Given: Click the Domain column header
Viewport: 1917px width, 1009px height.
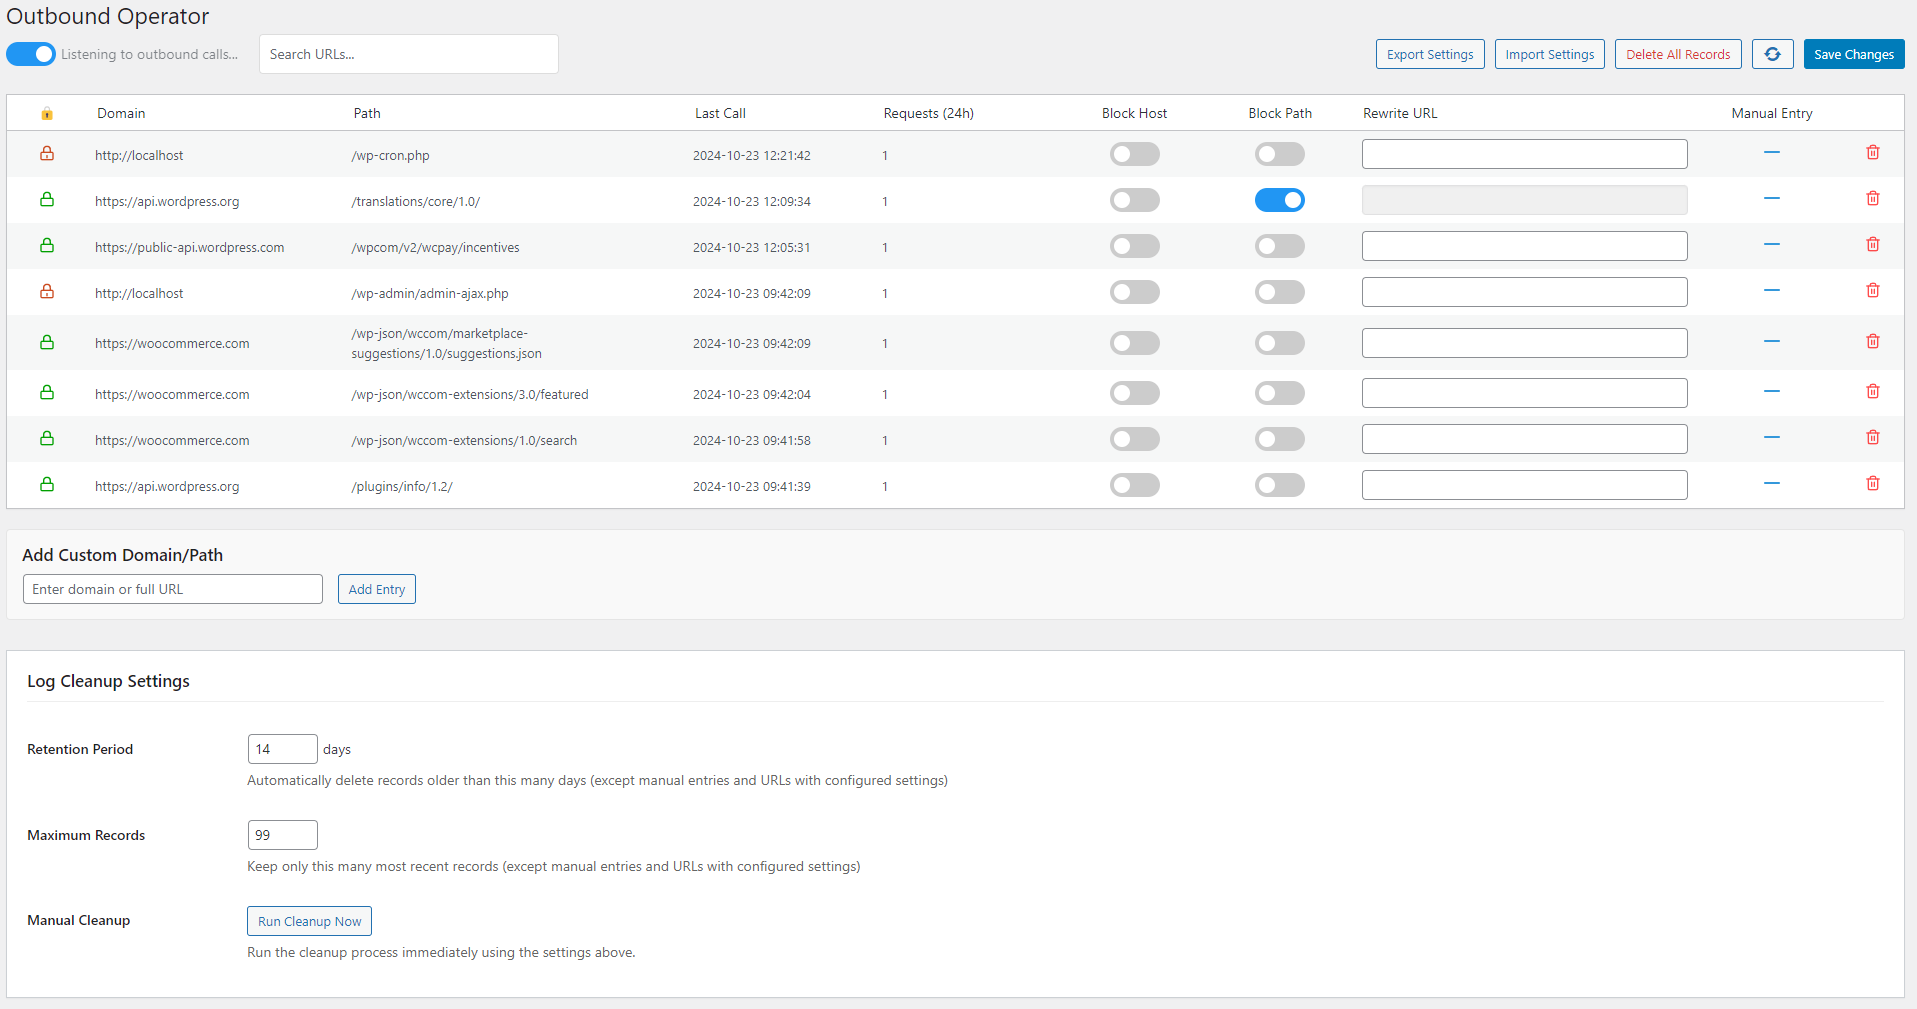Looking at the screenshot, I should tap(121, 113).
